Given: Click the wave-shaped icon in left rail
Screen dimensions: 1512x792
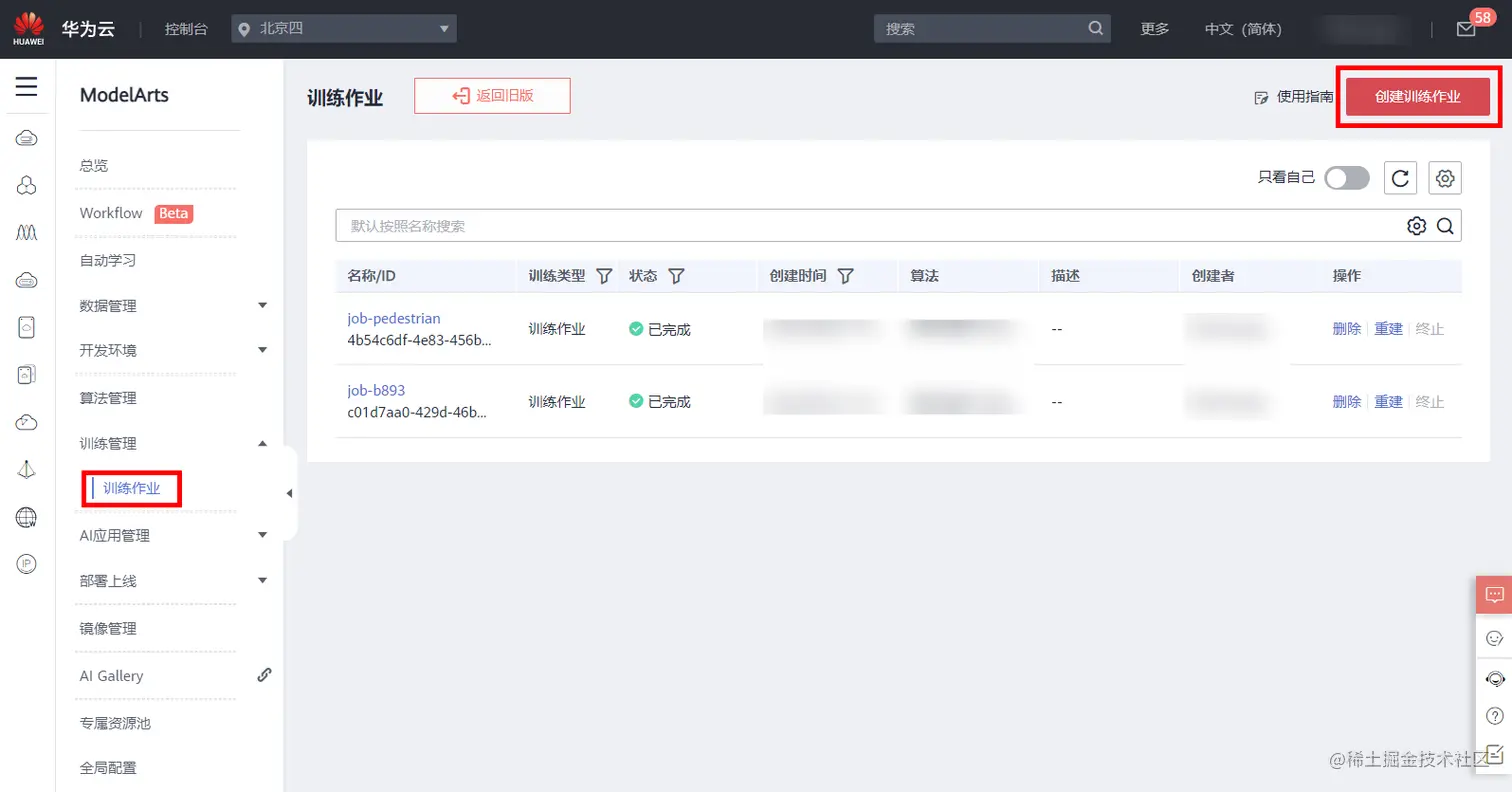Looking at the screenshot, I should coord(27,232).
